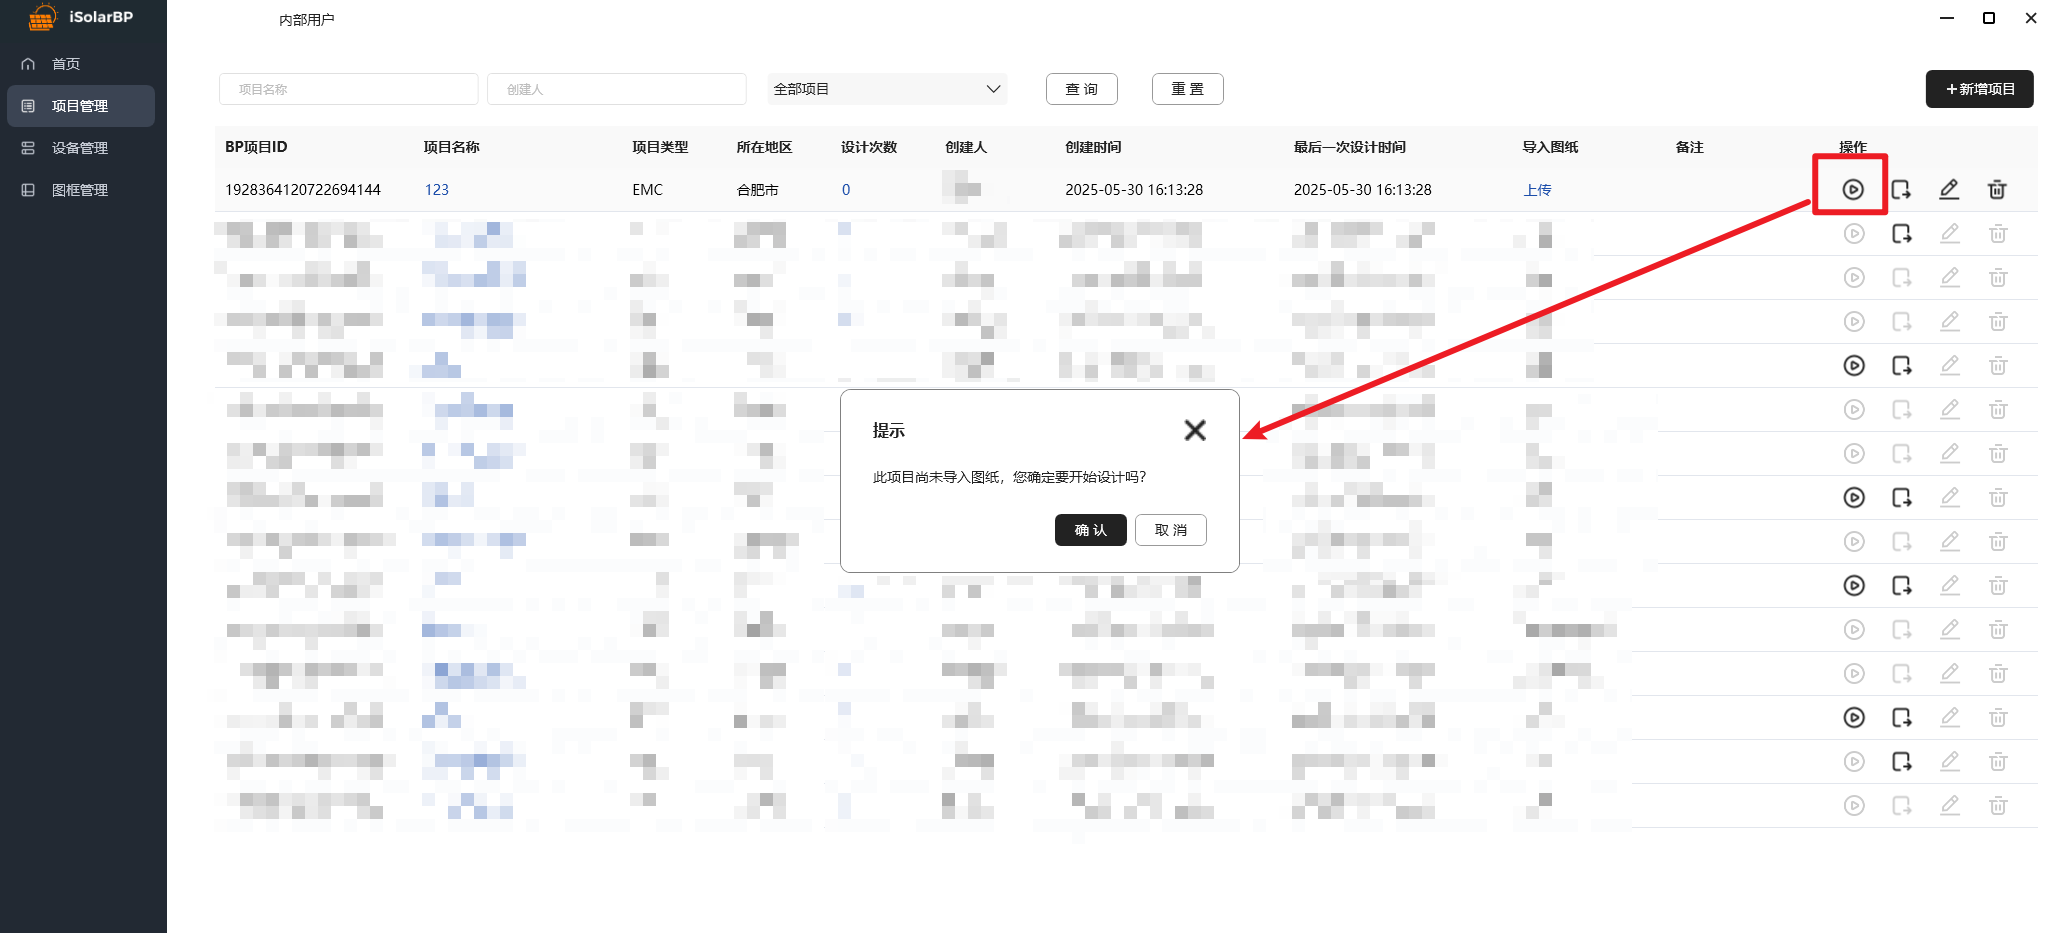Screen dimensions: 2067x933
Task: Select 项目管理 in the sidebar
Action: 80,106
